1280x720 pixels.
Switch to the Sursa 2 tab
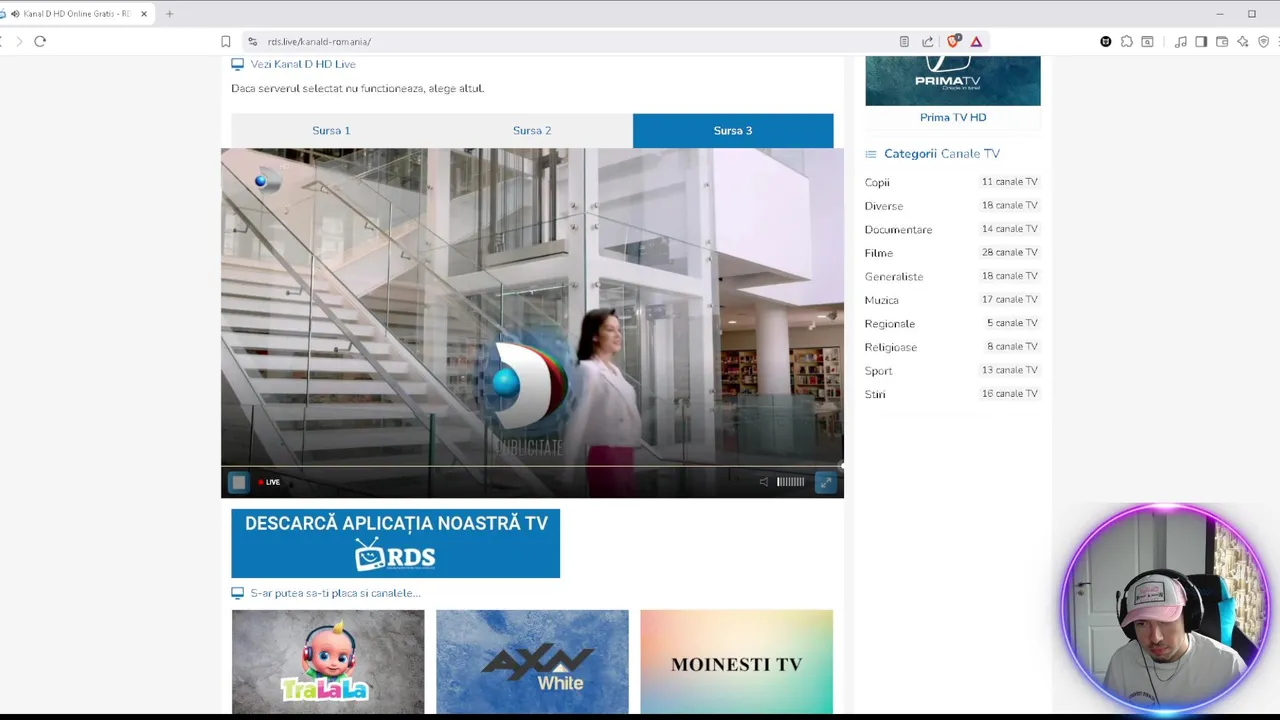(x=532, y=130)
